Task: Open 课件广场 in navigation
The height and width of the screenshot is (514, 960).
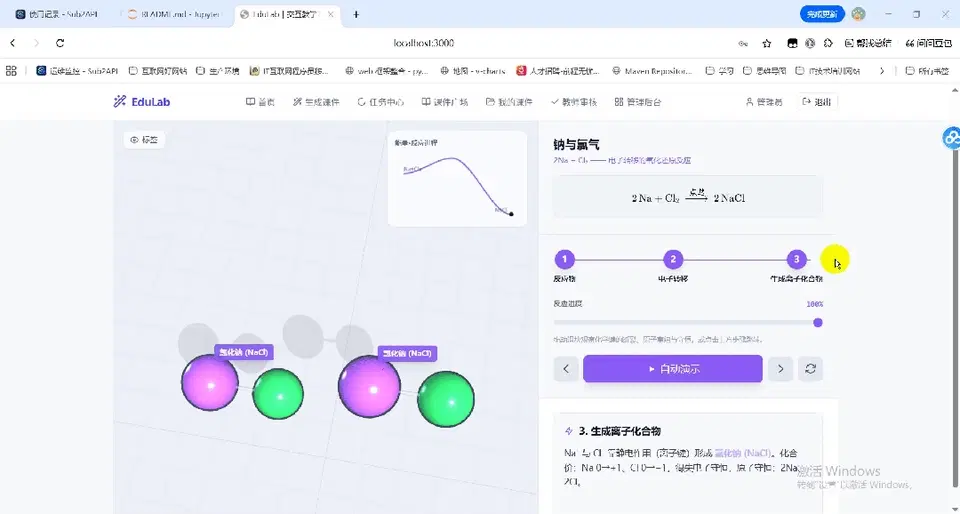Action: pos(444,102)
